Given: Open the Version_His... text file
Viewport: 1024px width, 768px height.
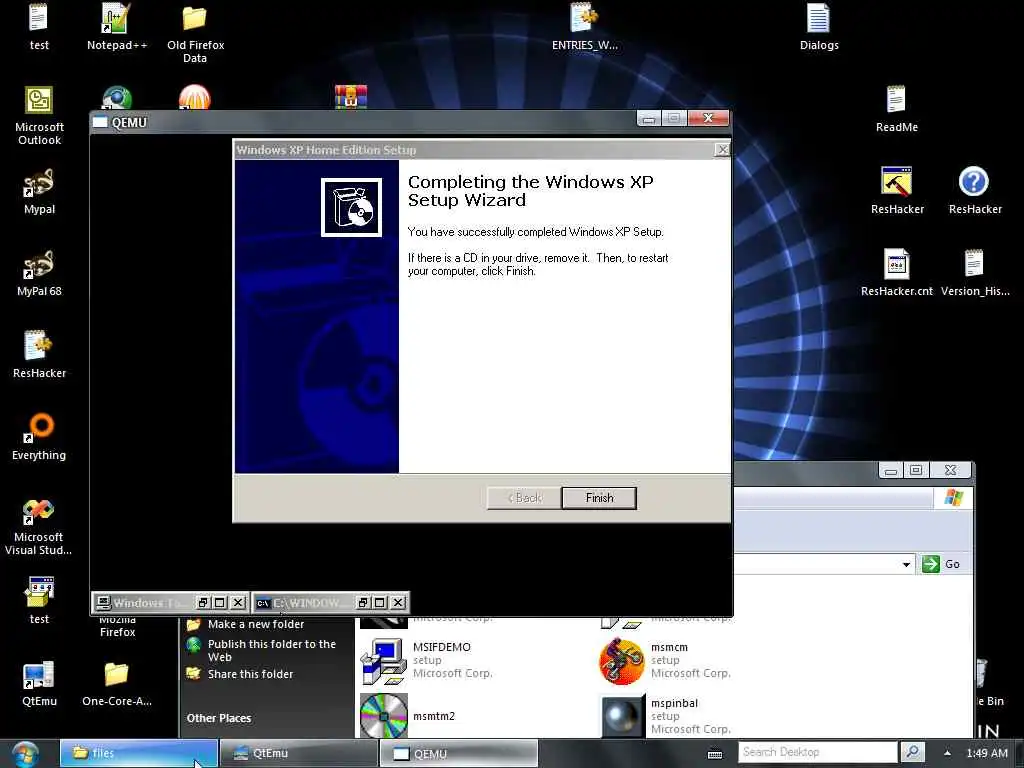Looking at the screenshot, I should (x=974, y=273).
